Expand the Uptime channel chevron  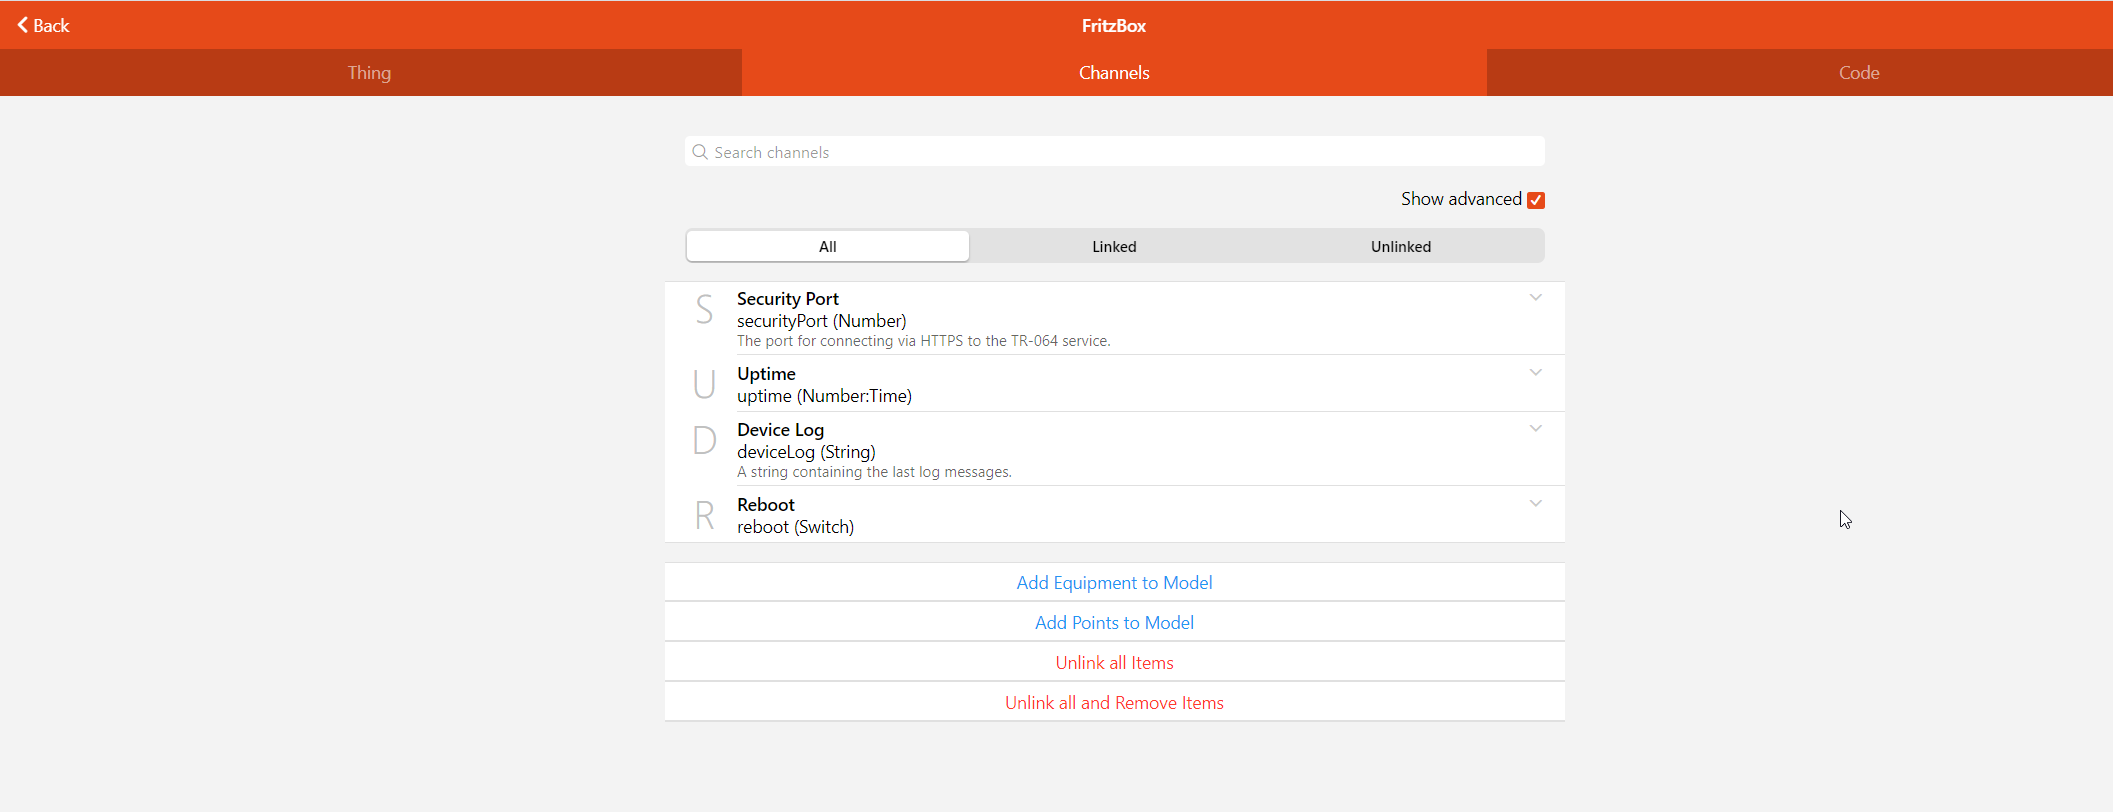click(1535, 373)
